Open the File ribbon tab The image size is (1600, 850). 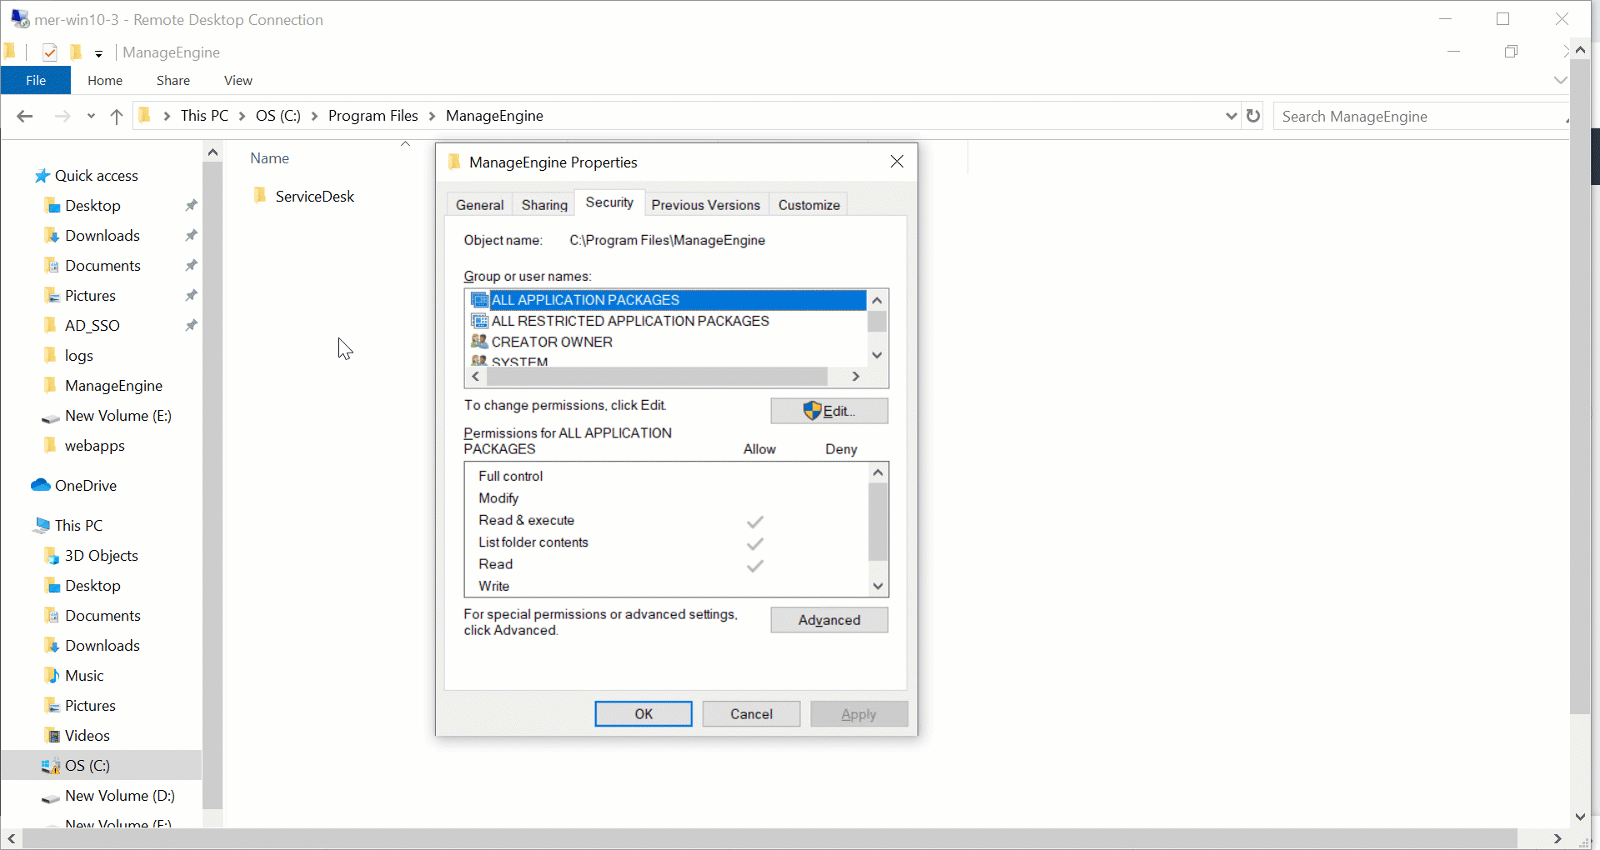36,80
